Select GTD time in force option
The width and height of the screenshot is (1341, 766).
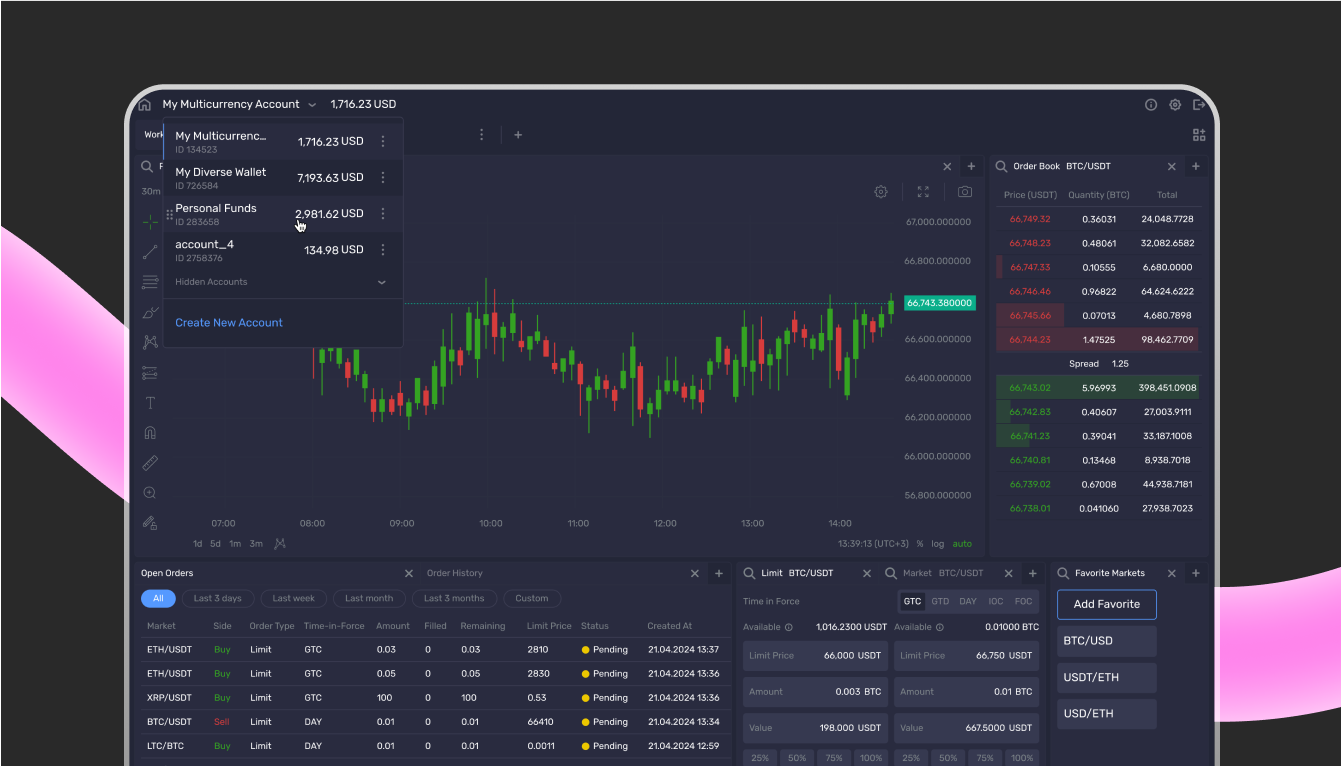click(940, 601)
